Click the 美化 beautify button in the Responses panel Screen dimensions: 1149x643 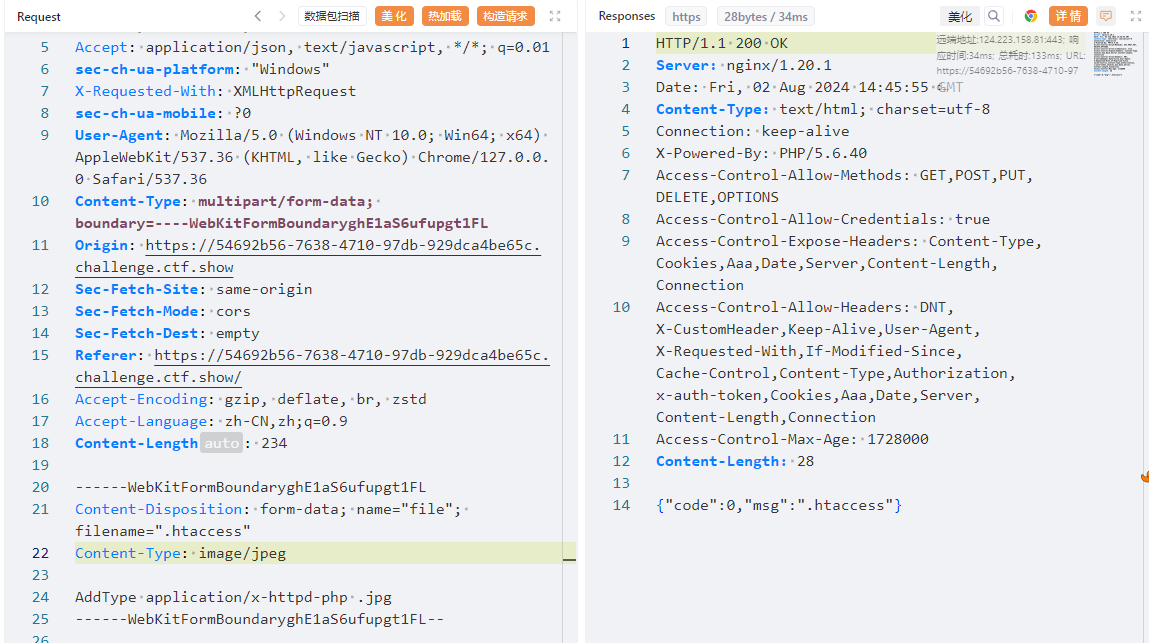point(959,16)
